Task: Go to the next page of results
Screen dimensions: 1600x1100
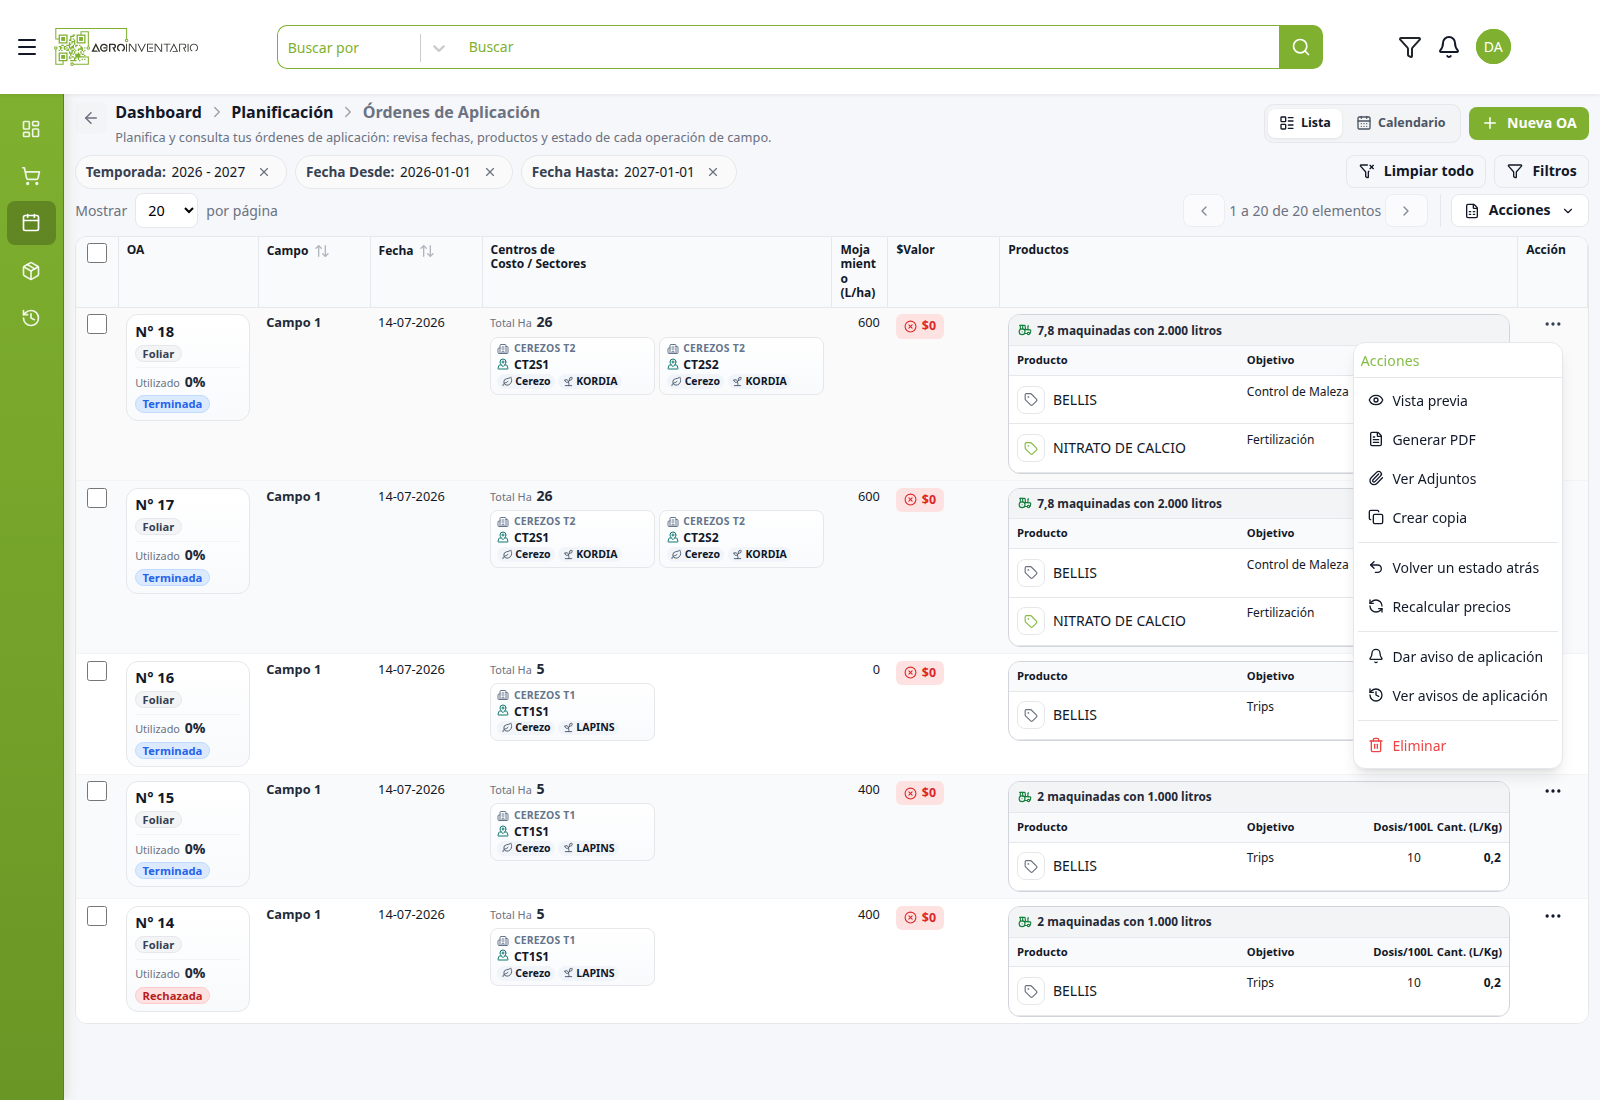Action: [x=1406, y=211]
